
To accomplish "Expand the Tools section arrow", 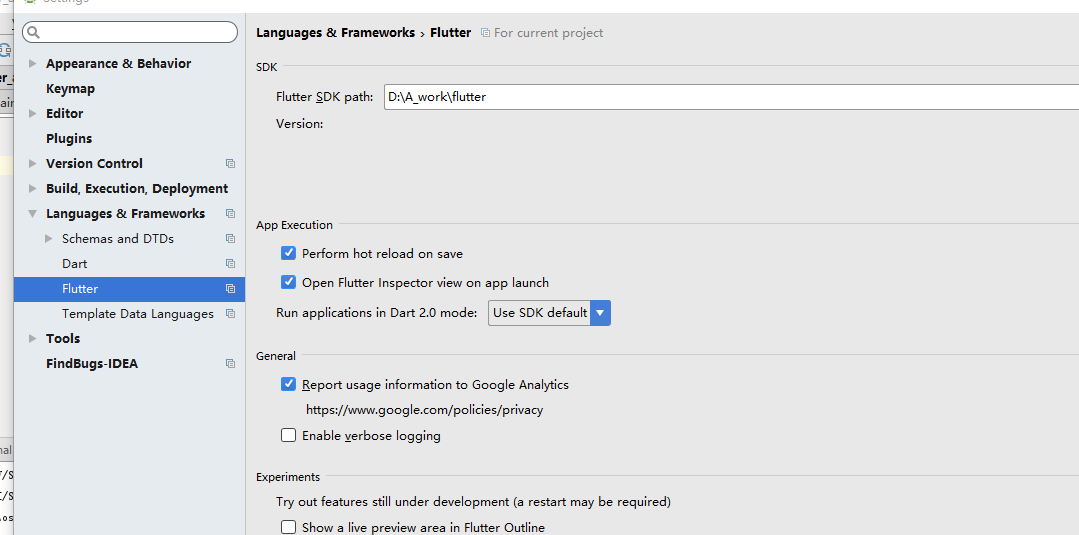I will tap(32, 339).
